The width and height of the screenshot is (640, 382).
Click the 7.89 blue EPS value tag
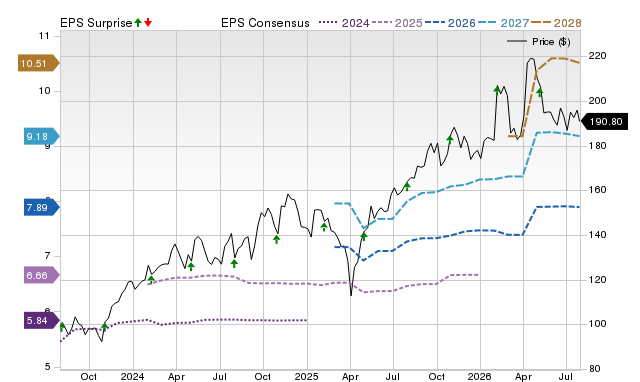click(42, 208)
